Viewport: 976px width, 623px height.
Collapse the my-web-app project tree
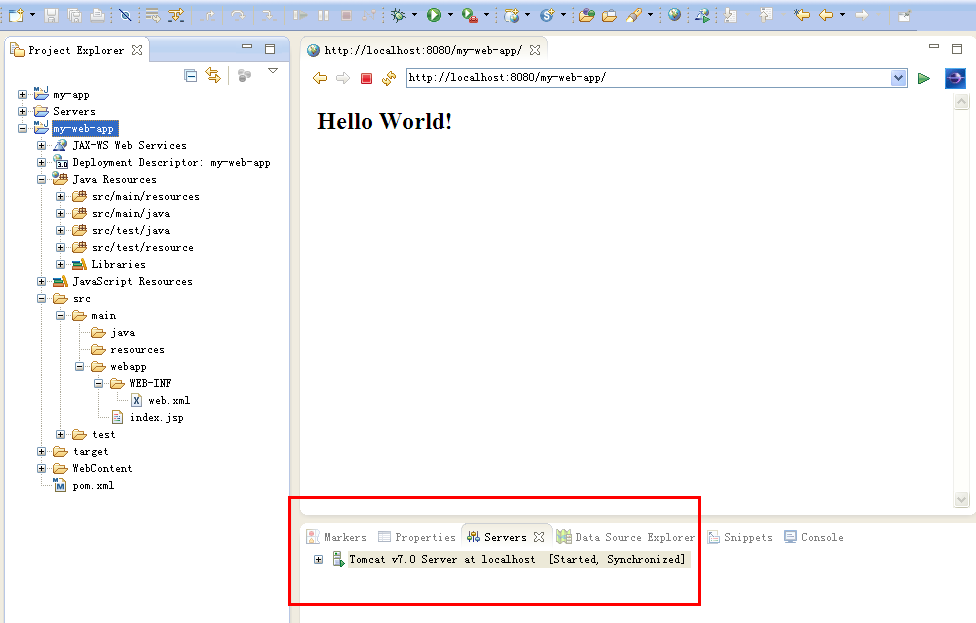click(x=22, y=128)
